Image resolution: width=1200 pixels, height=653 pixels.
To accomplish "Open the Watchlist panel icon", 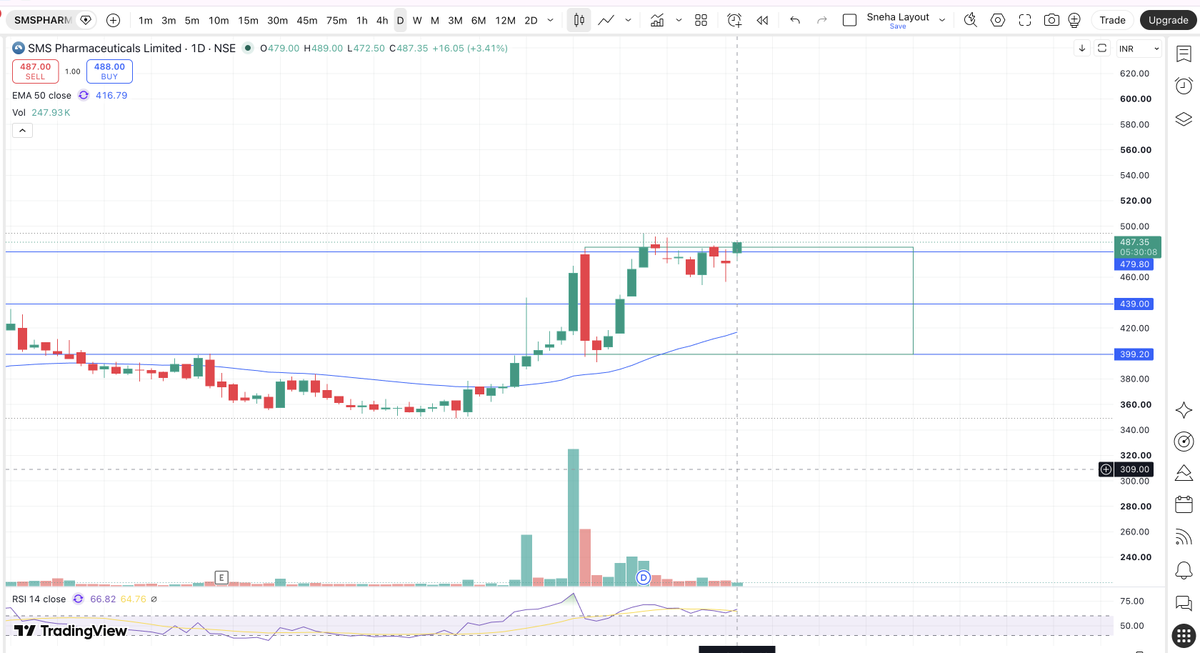I will pyautogui.click(x=1184, y=53).
